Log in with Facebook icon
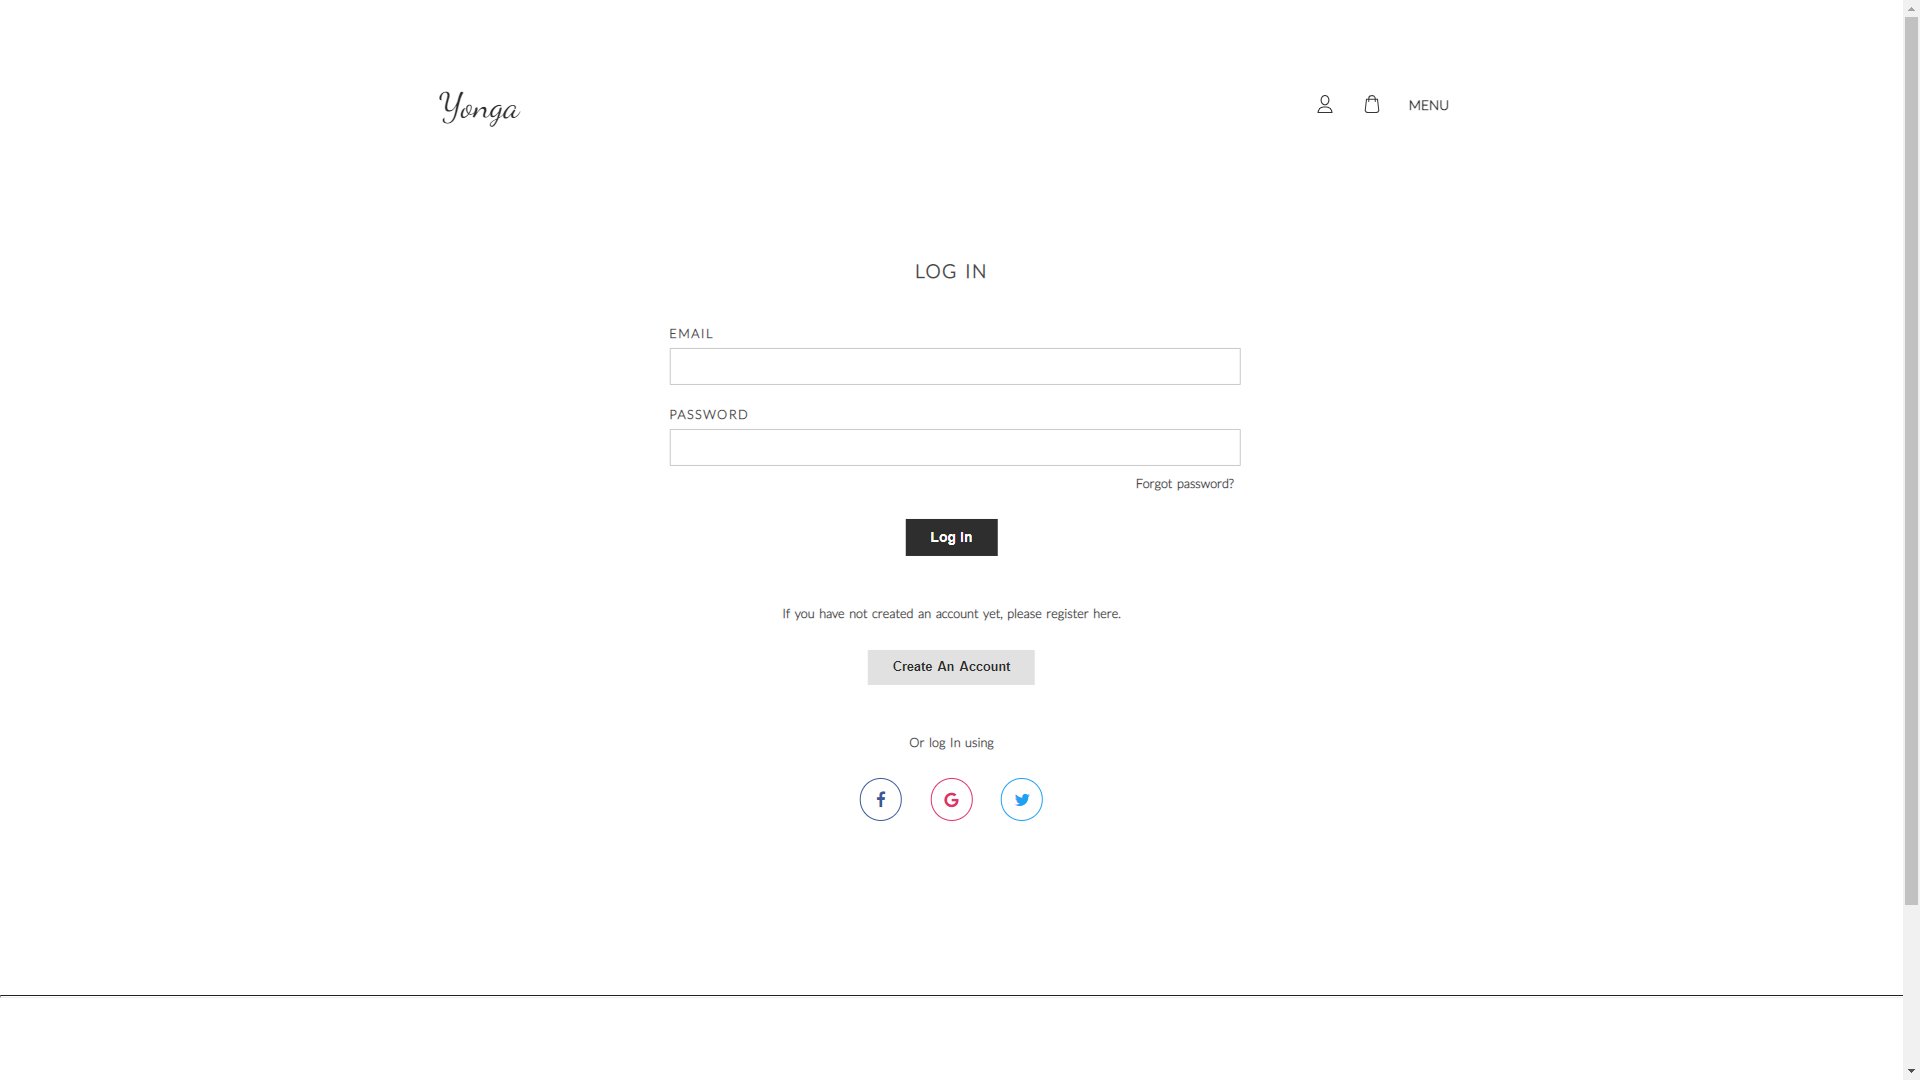The height and width of the screenshot is (1080, 1920). coord(880,799)
